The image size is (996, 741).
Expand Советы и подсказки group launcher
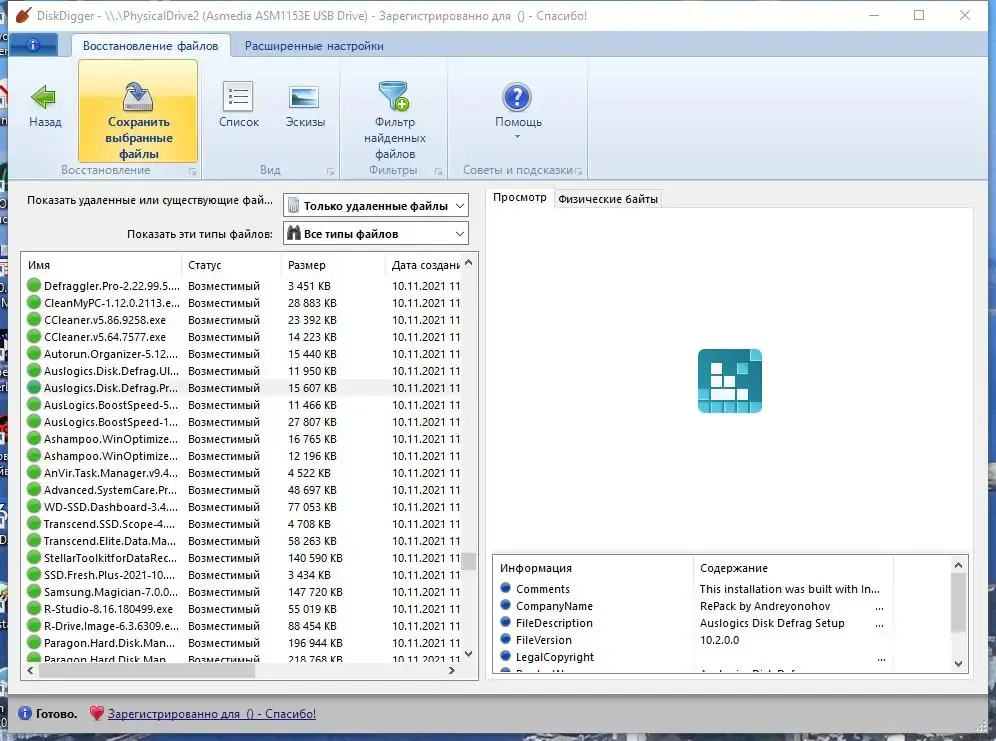point(578,171)
